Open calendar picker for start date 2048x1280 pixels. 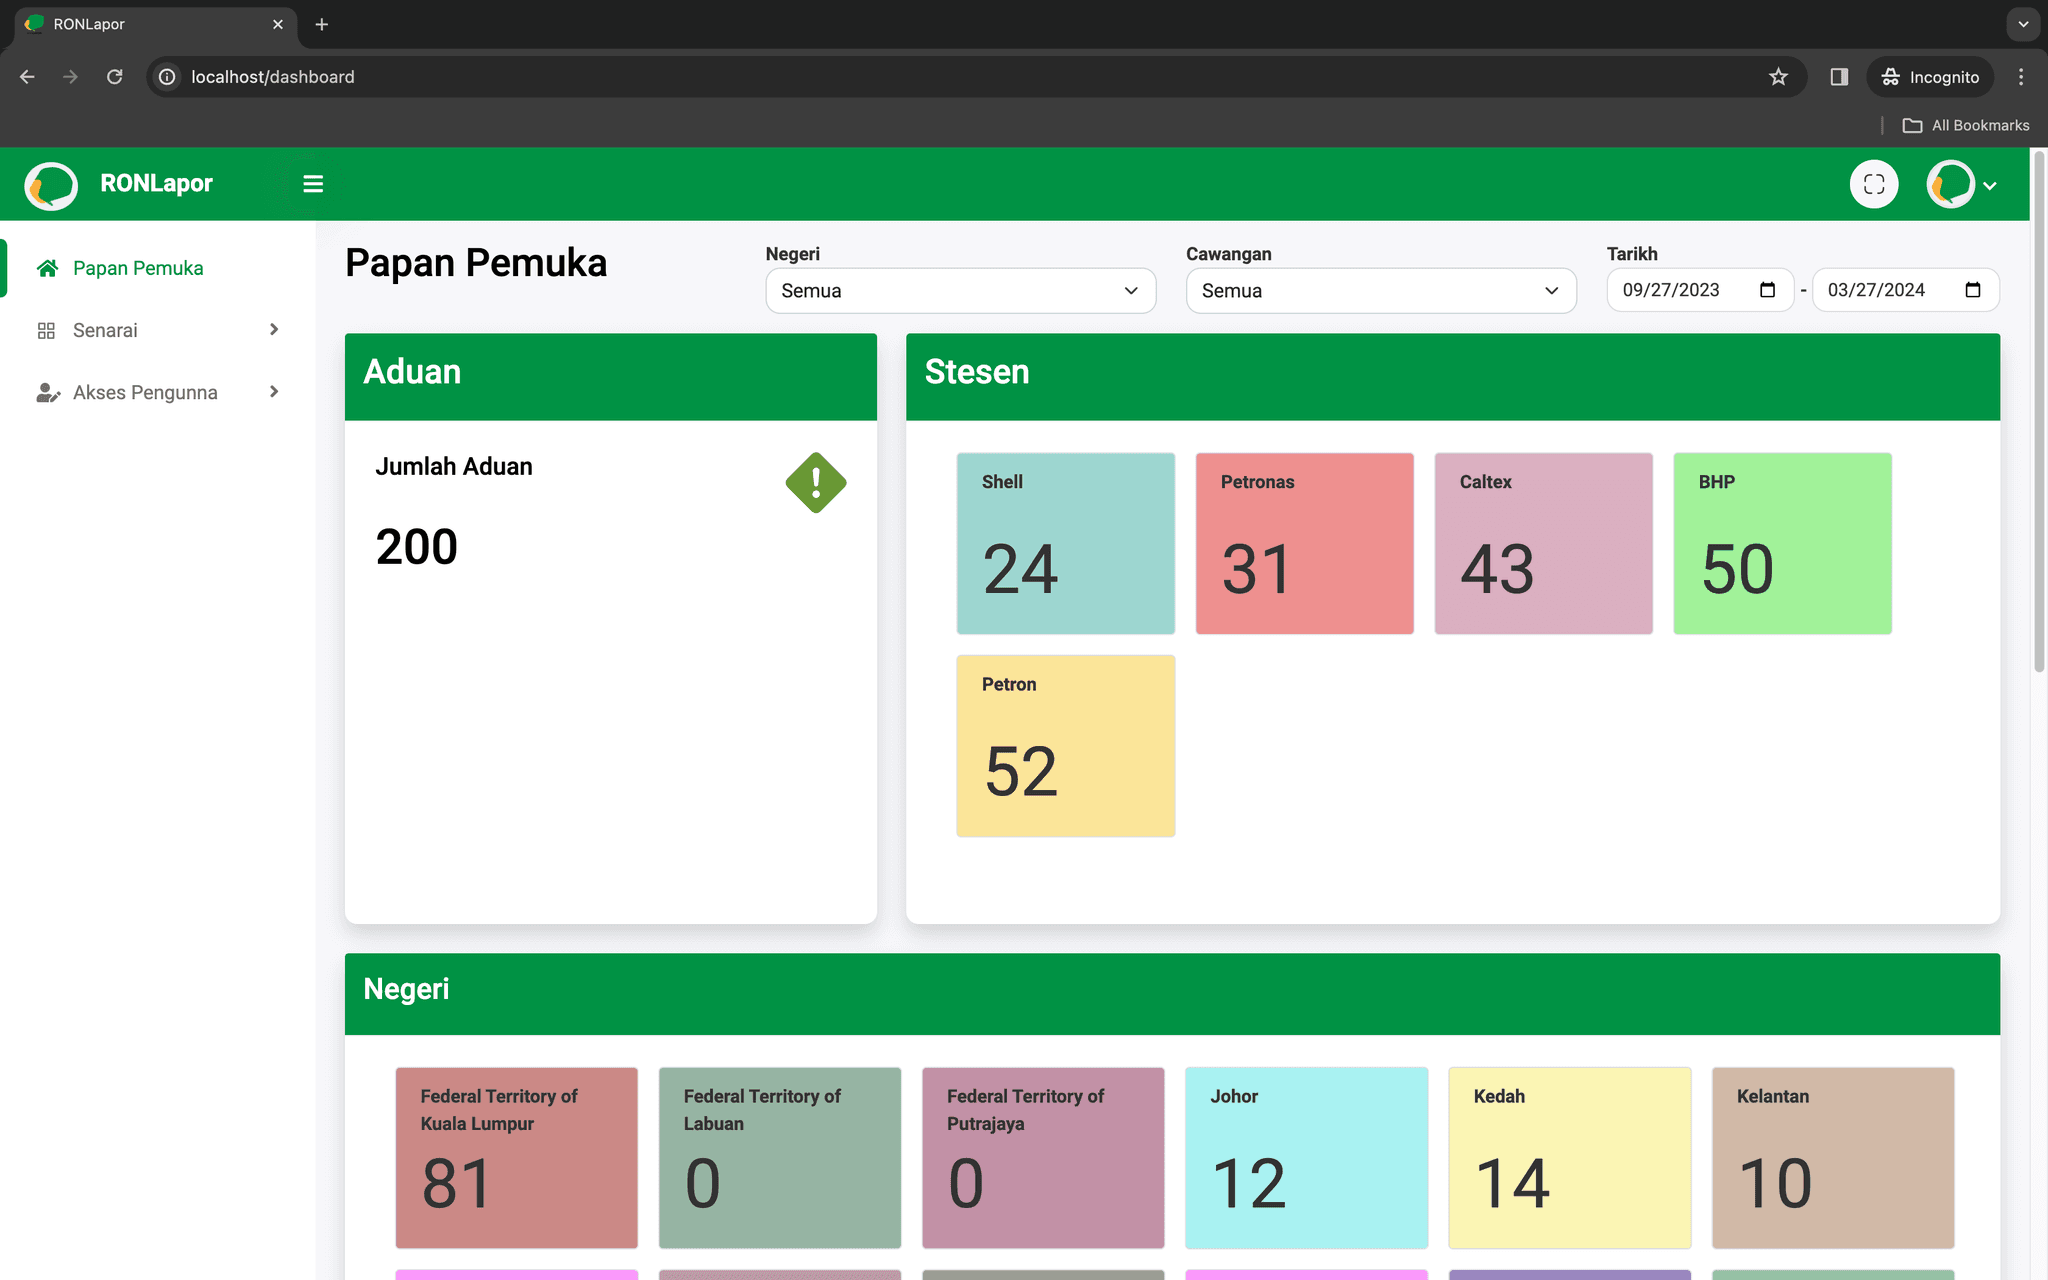click(x=1767, y=290)
